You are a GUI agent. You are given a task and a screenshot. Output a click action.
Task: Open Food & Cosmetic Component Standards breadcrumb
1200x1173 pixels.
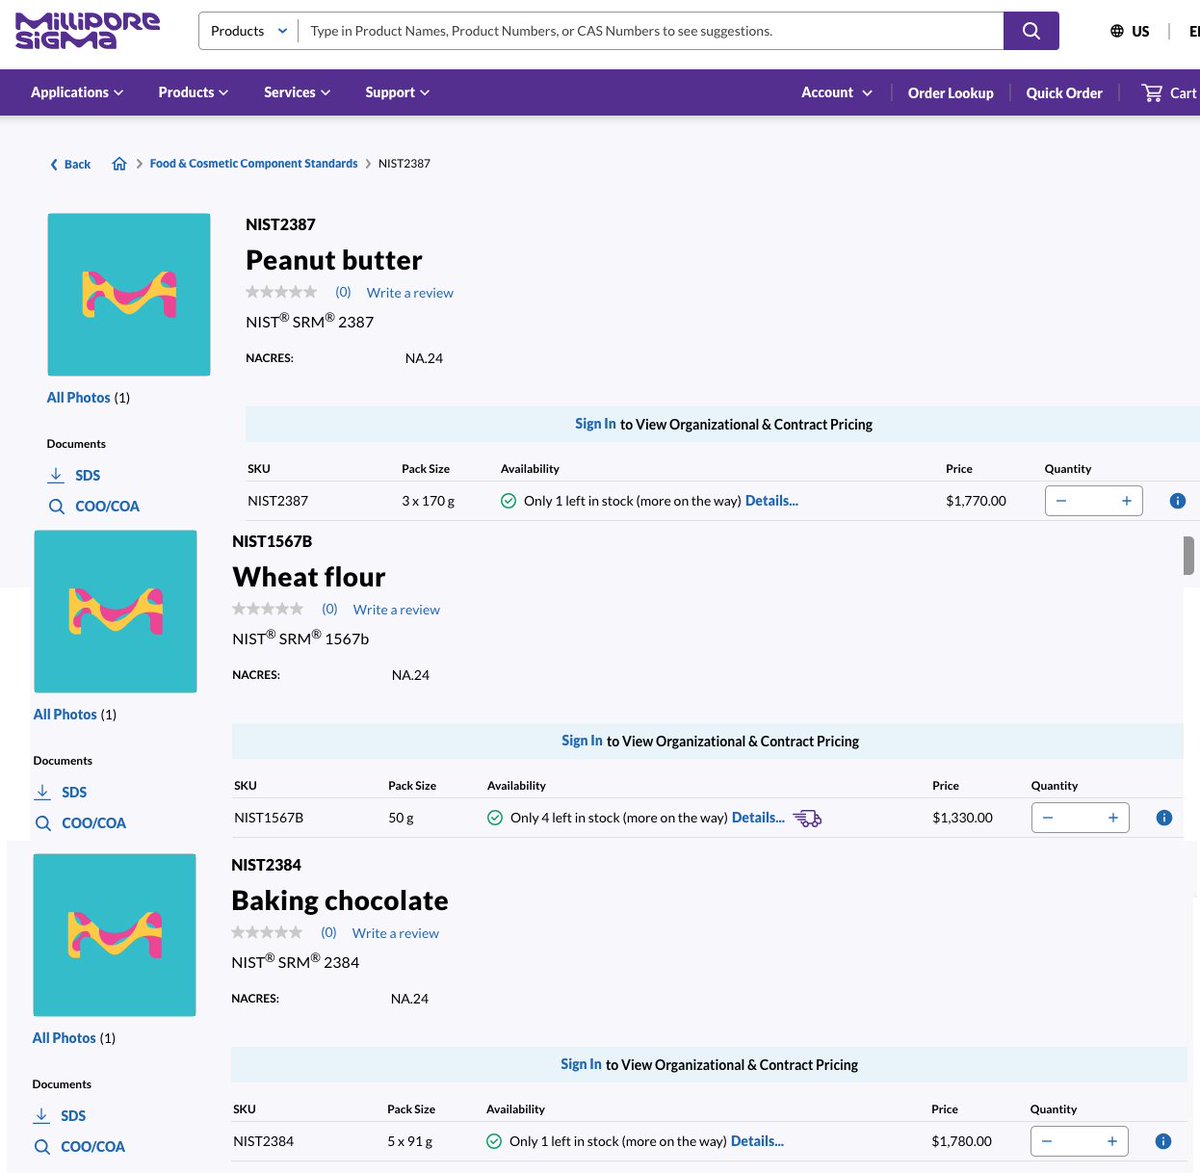click(253, 163)
